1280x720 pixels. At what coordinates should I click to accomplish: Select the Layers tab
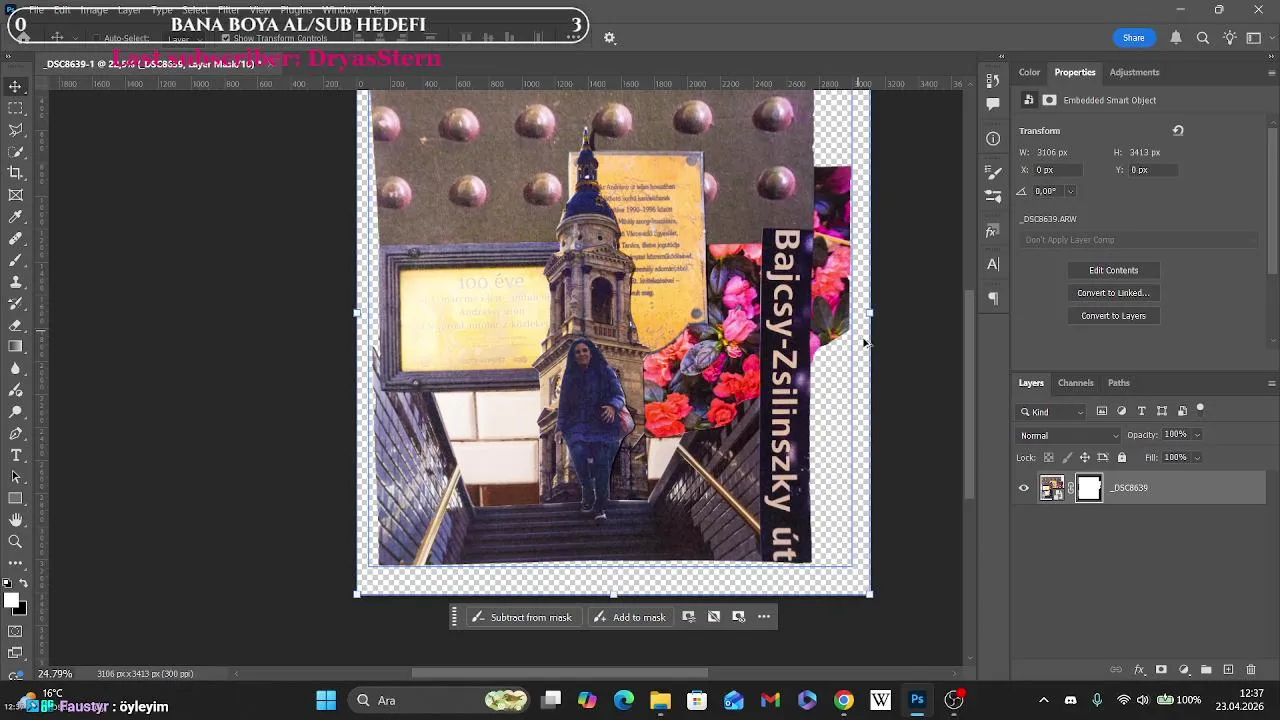pos(1031,383)
